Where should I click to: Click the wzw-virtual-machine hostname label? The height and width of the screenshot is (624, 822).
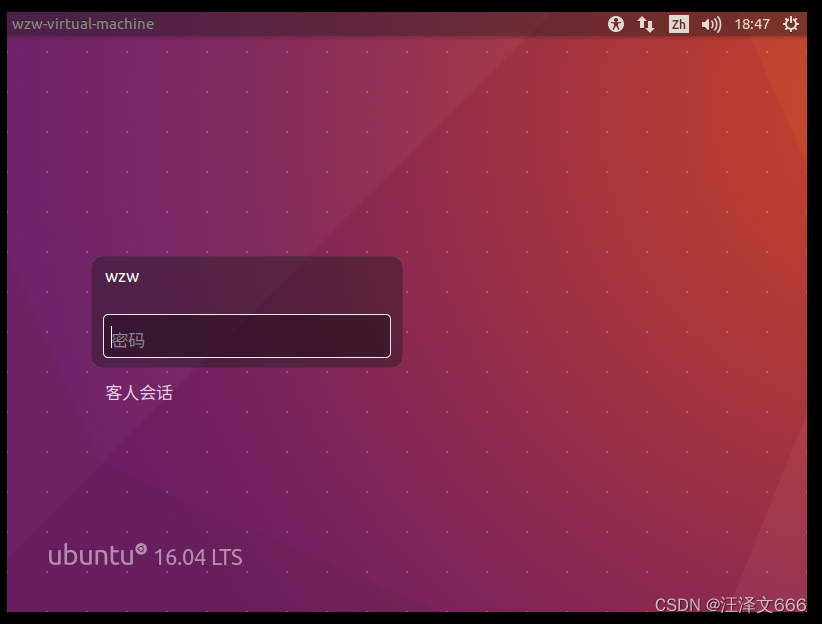click(83, 24)
